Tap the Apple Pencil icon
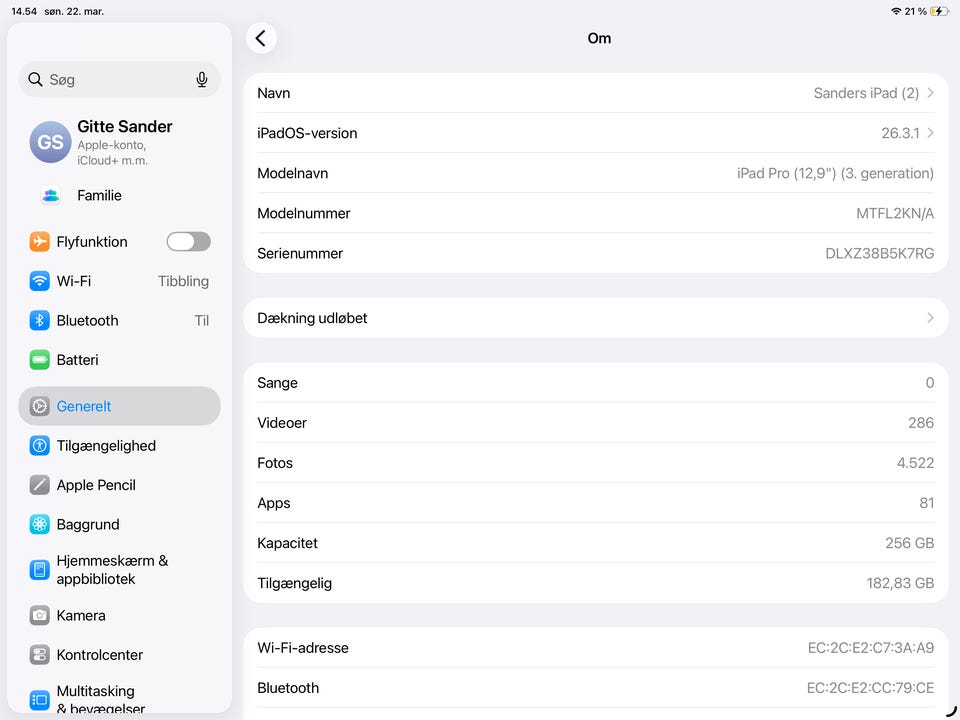This screenshot has height=720, width=960. 40,485
